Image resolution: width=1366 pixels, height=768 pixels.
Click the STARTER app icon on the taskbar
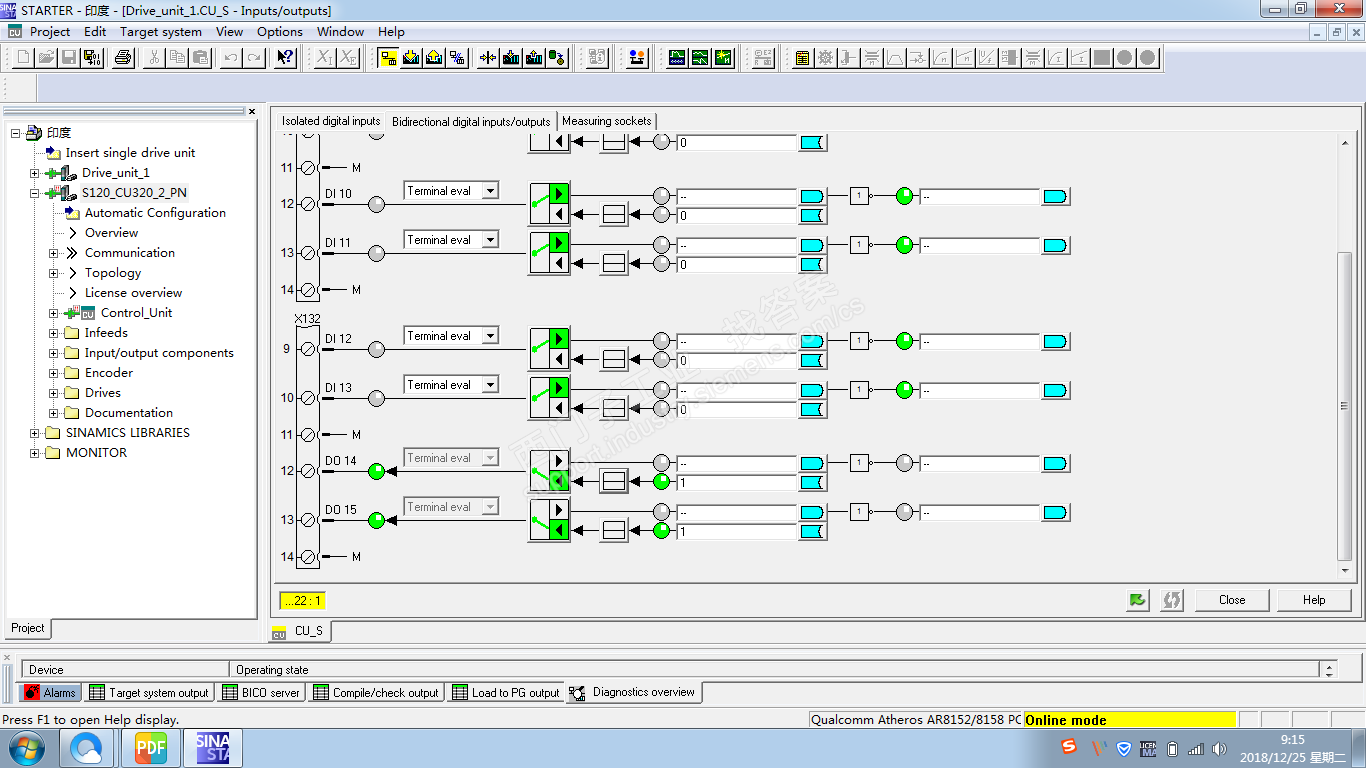(212, 748)
